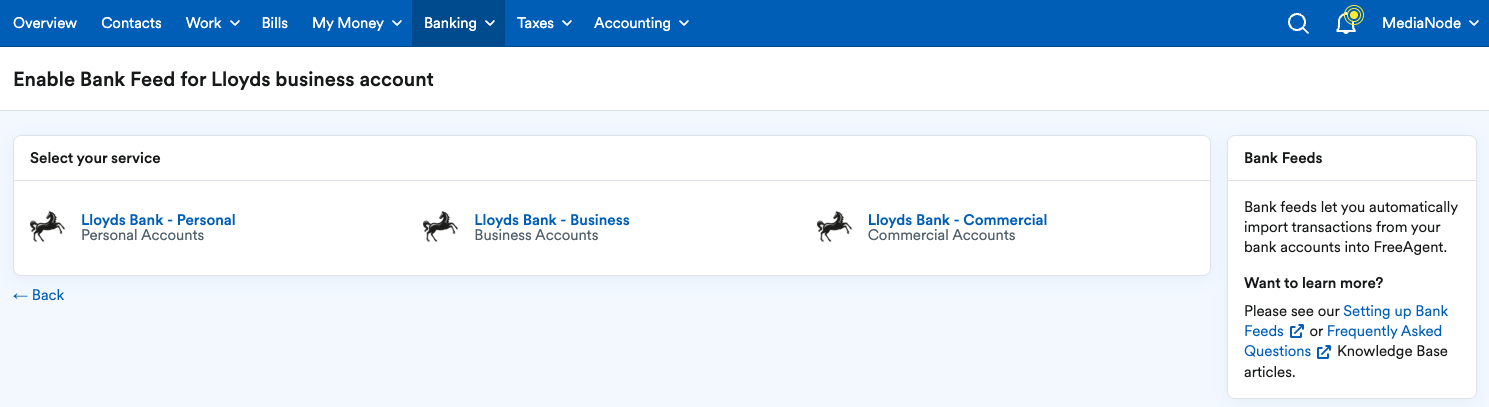
Task: Go to the Overview tab
Action: (45, 23)
